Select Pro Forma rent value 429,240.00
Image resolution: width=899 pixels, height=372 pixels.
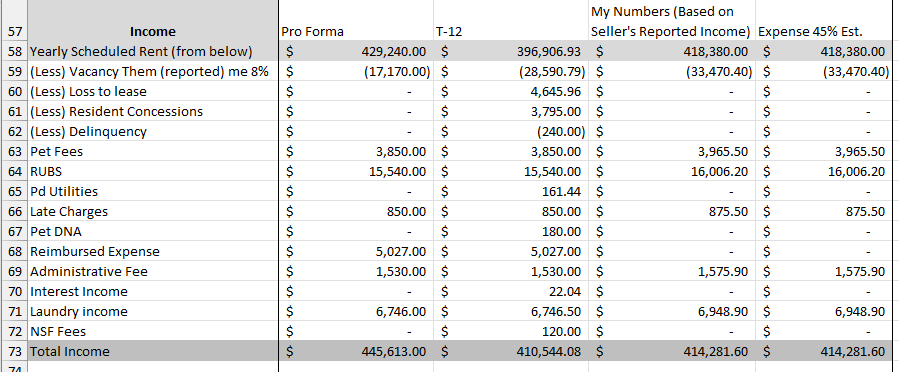(356, 51)
